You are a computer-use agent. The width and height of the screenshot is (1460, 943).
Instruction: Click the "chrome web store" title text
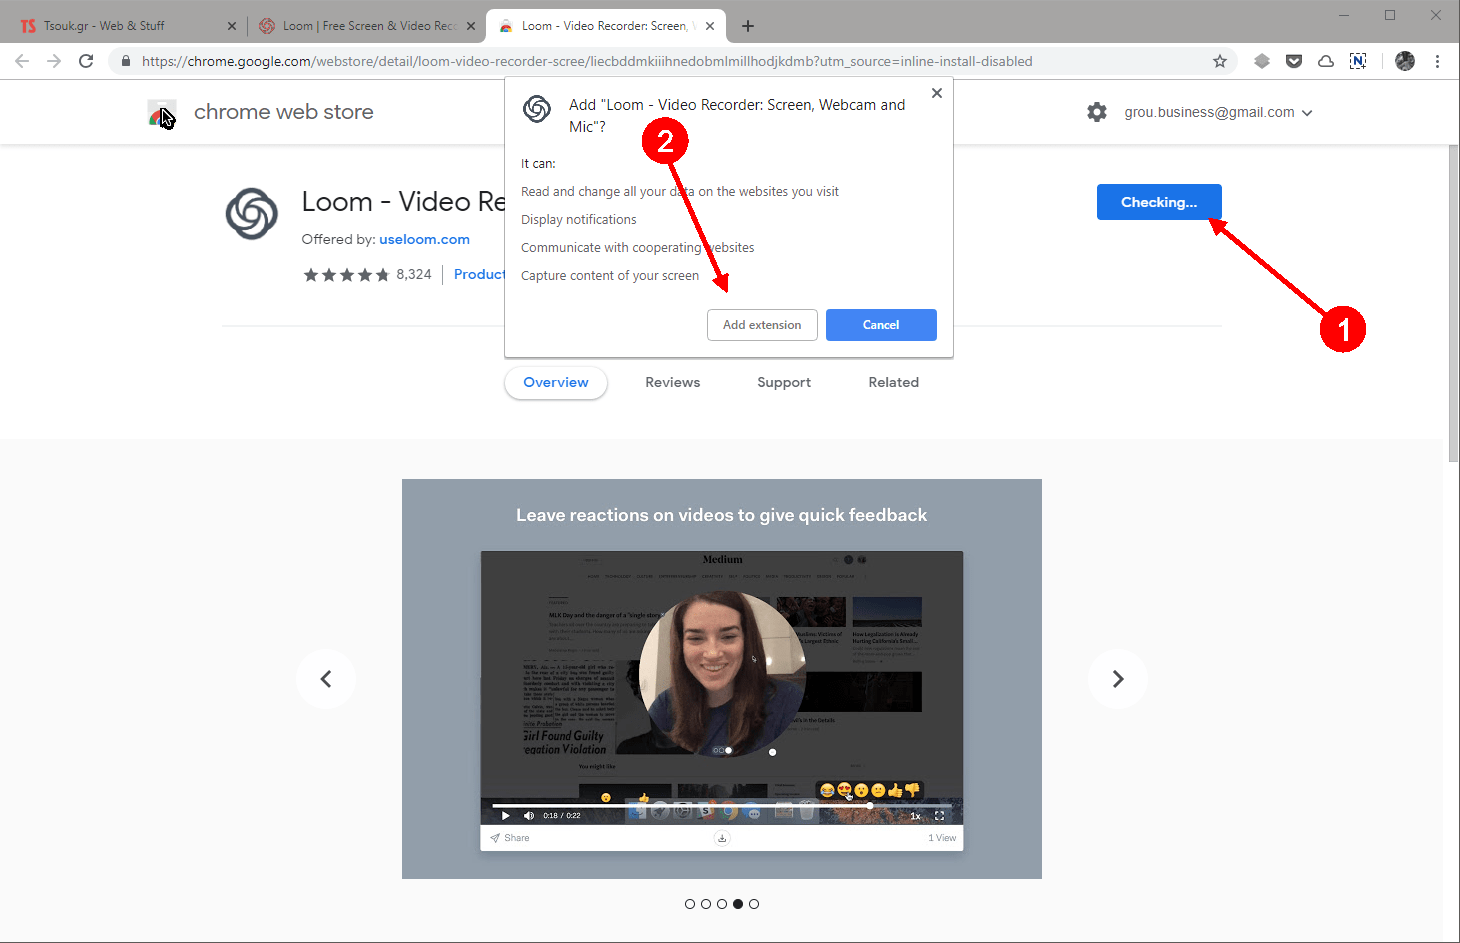[284, 112]
